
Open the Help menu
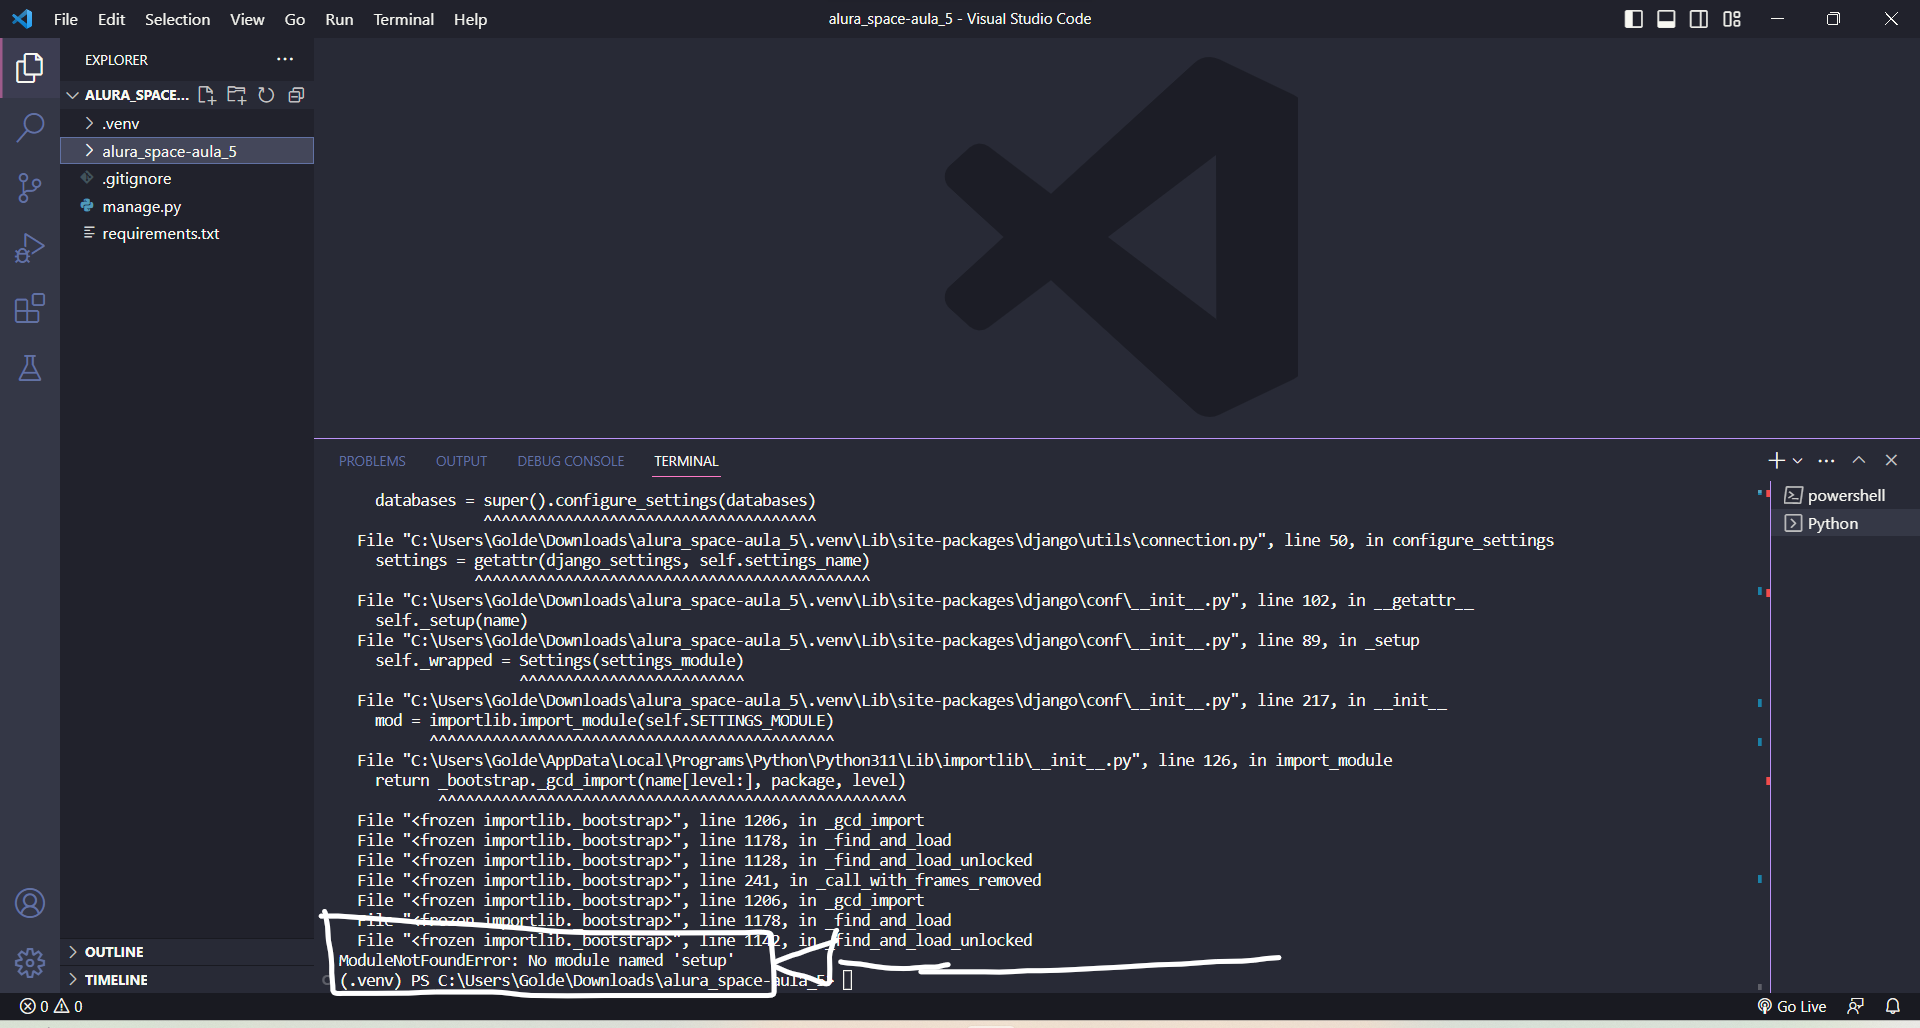(x=470, y=19)
